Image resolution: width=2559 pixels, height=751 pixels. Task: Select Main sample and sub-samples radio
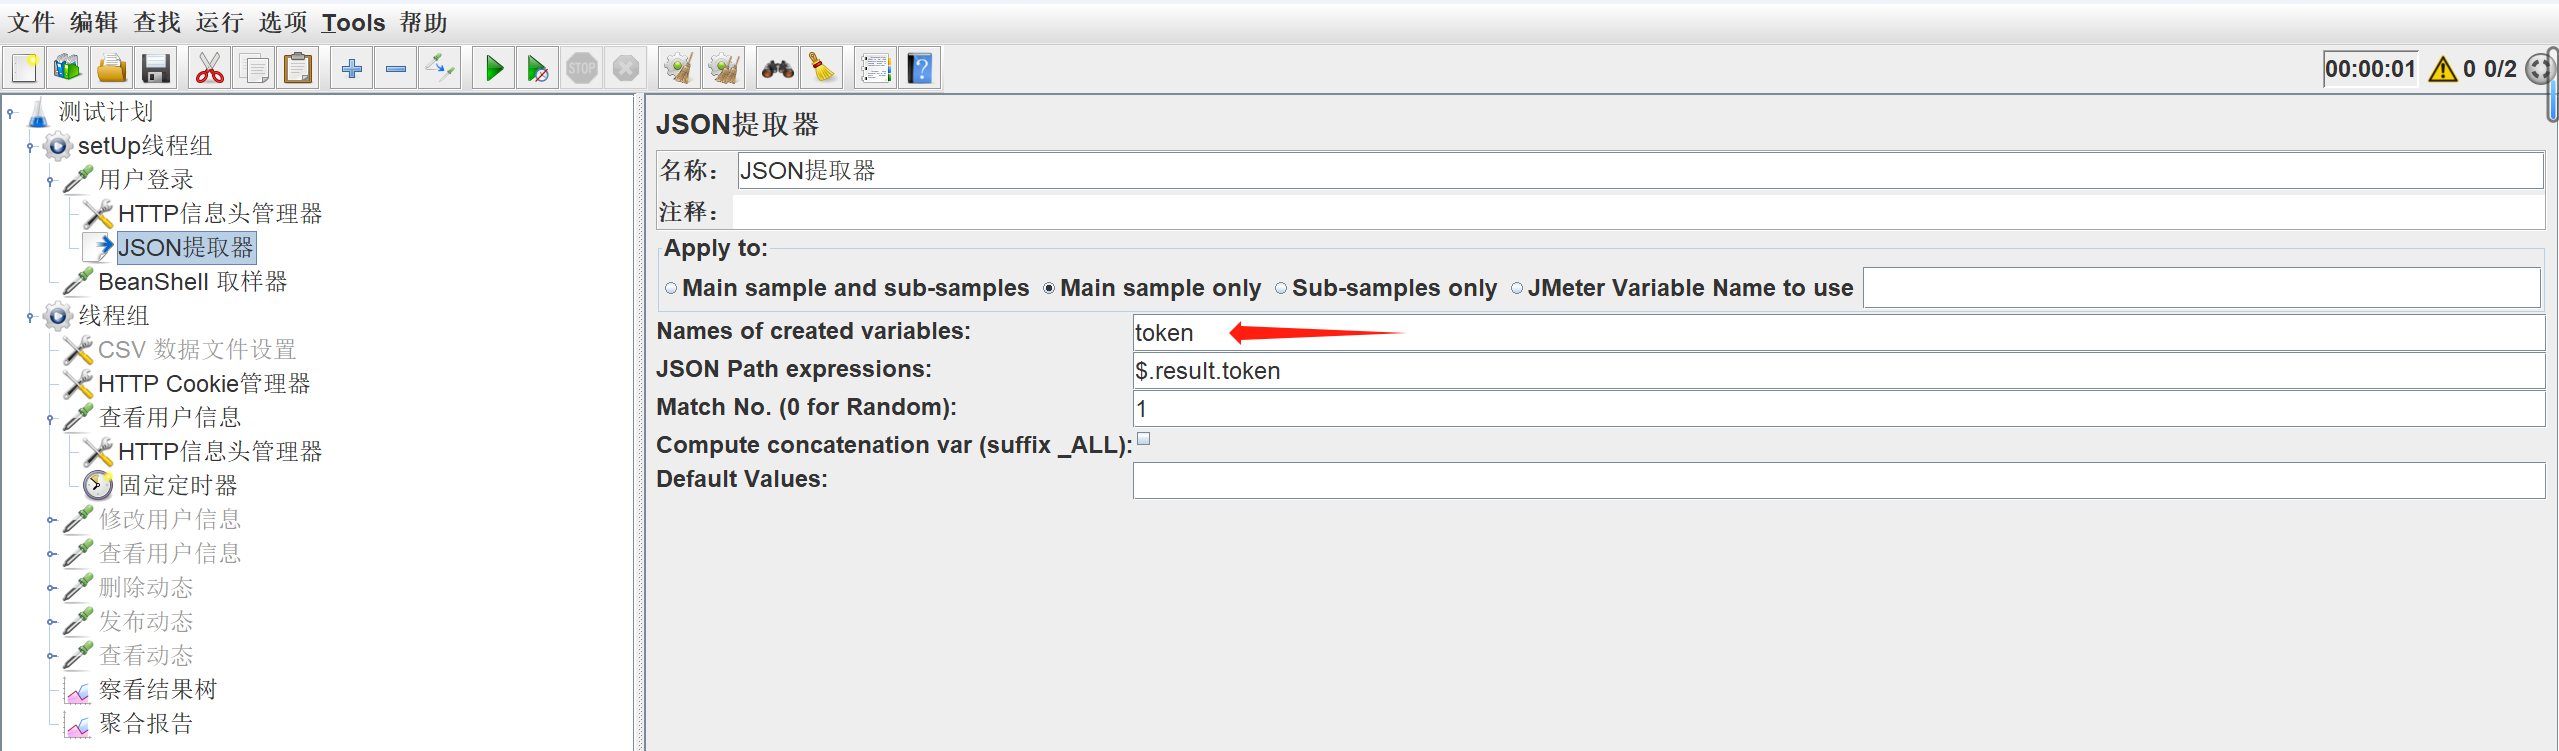pos(671,289)
